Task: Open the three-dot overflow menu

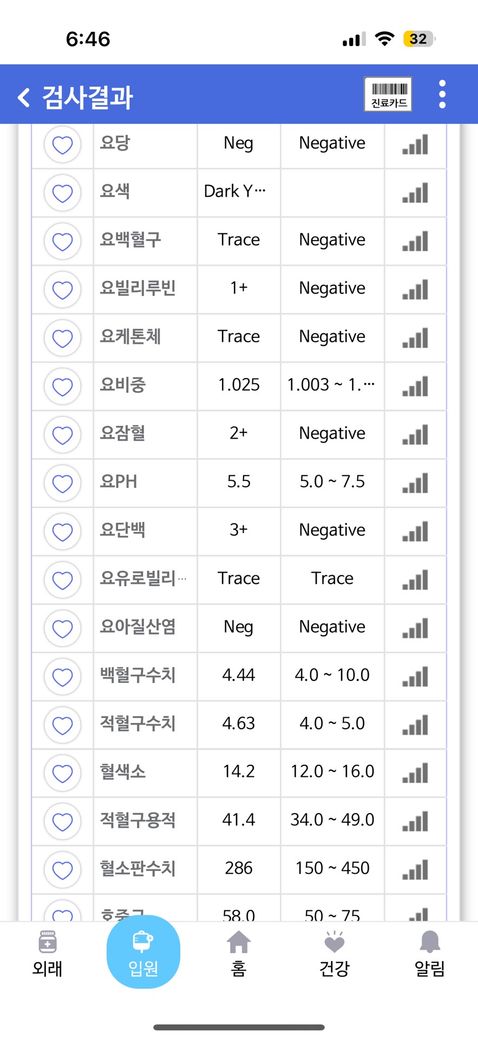Action: tap(442, 94)
